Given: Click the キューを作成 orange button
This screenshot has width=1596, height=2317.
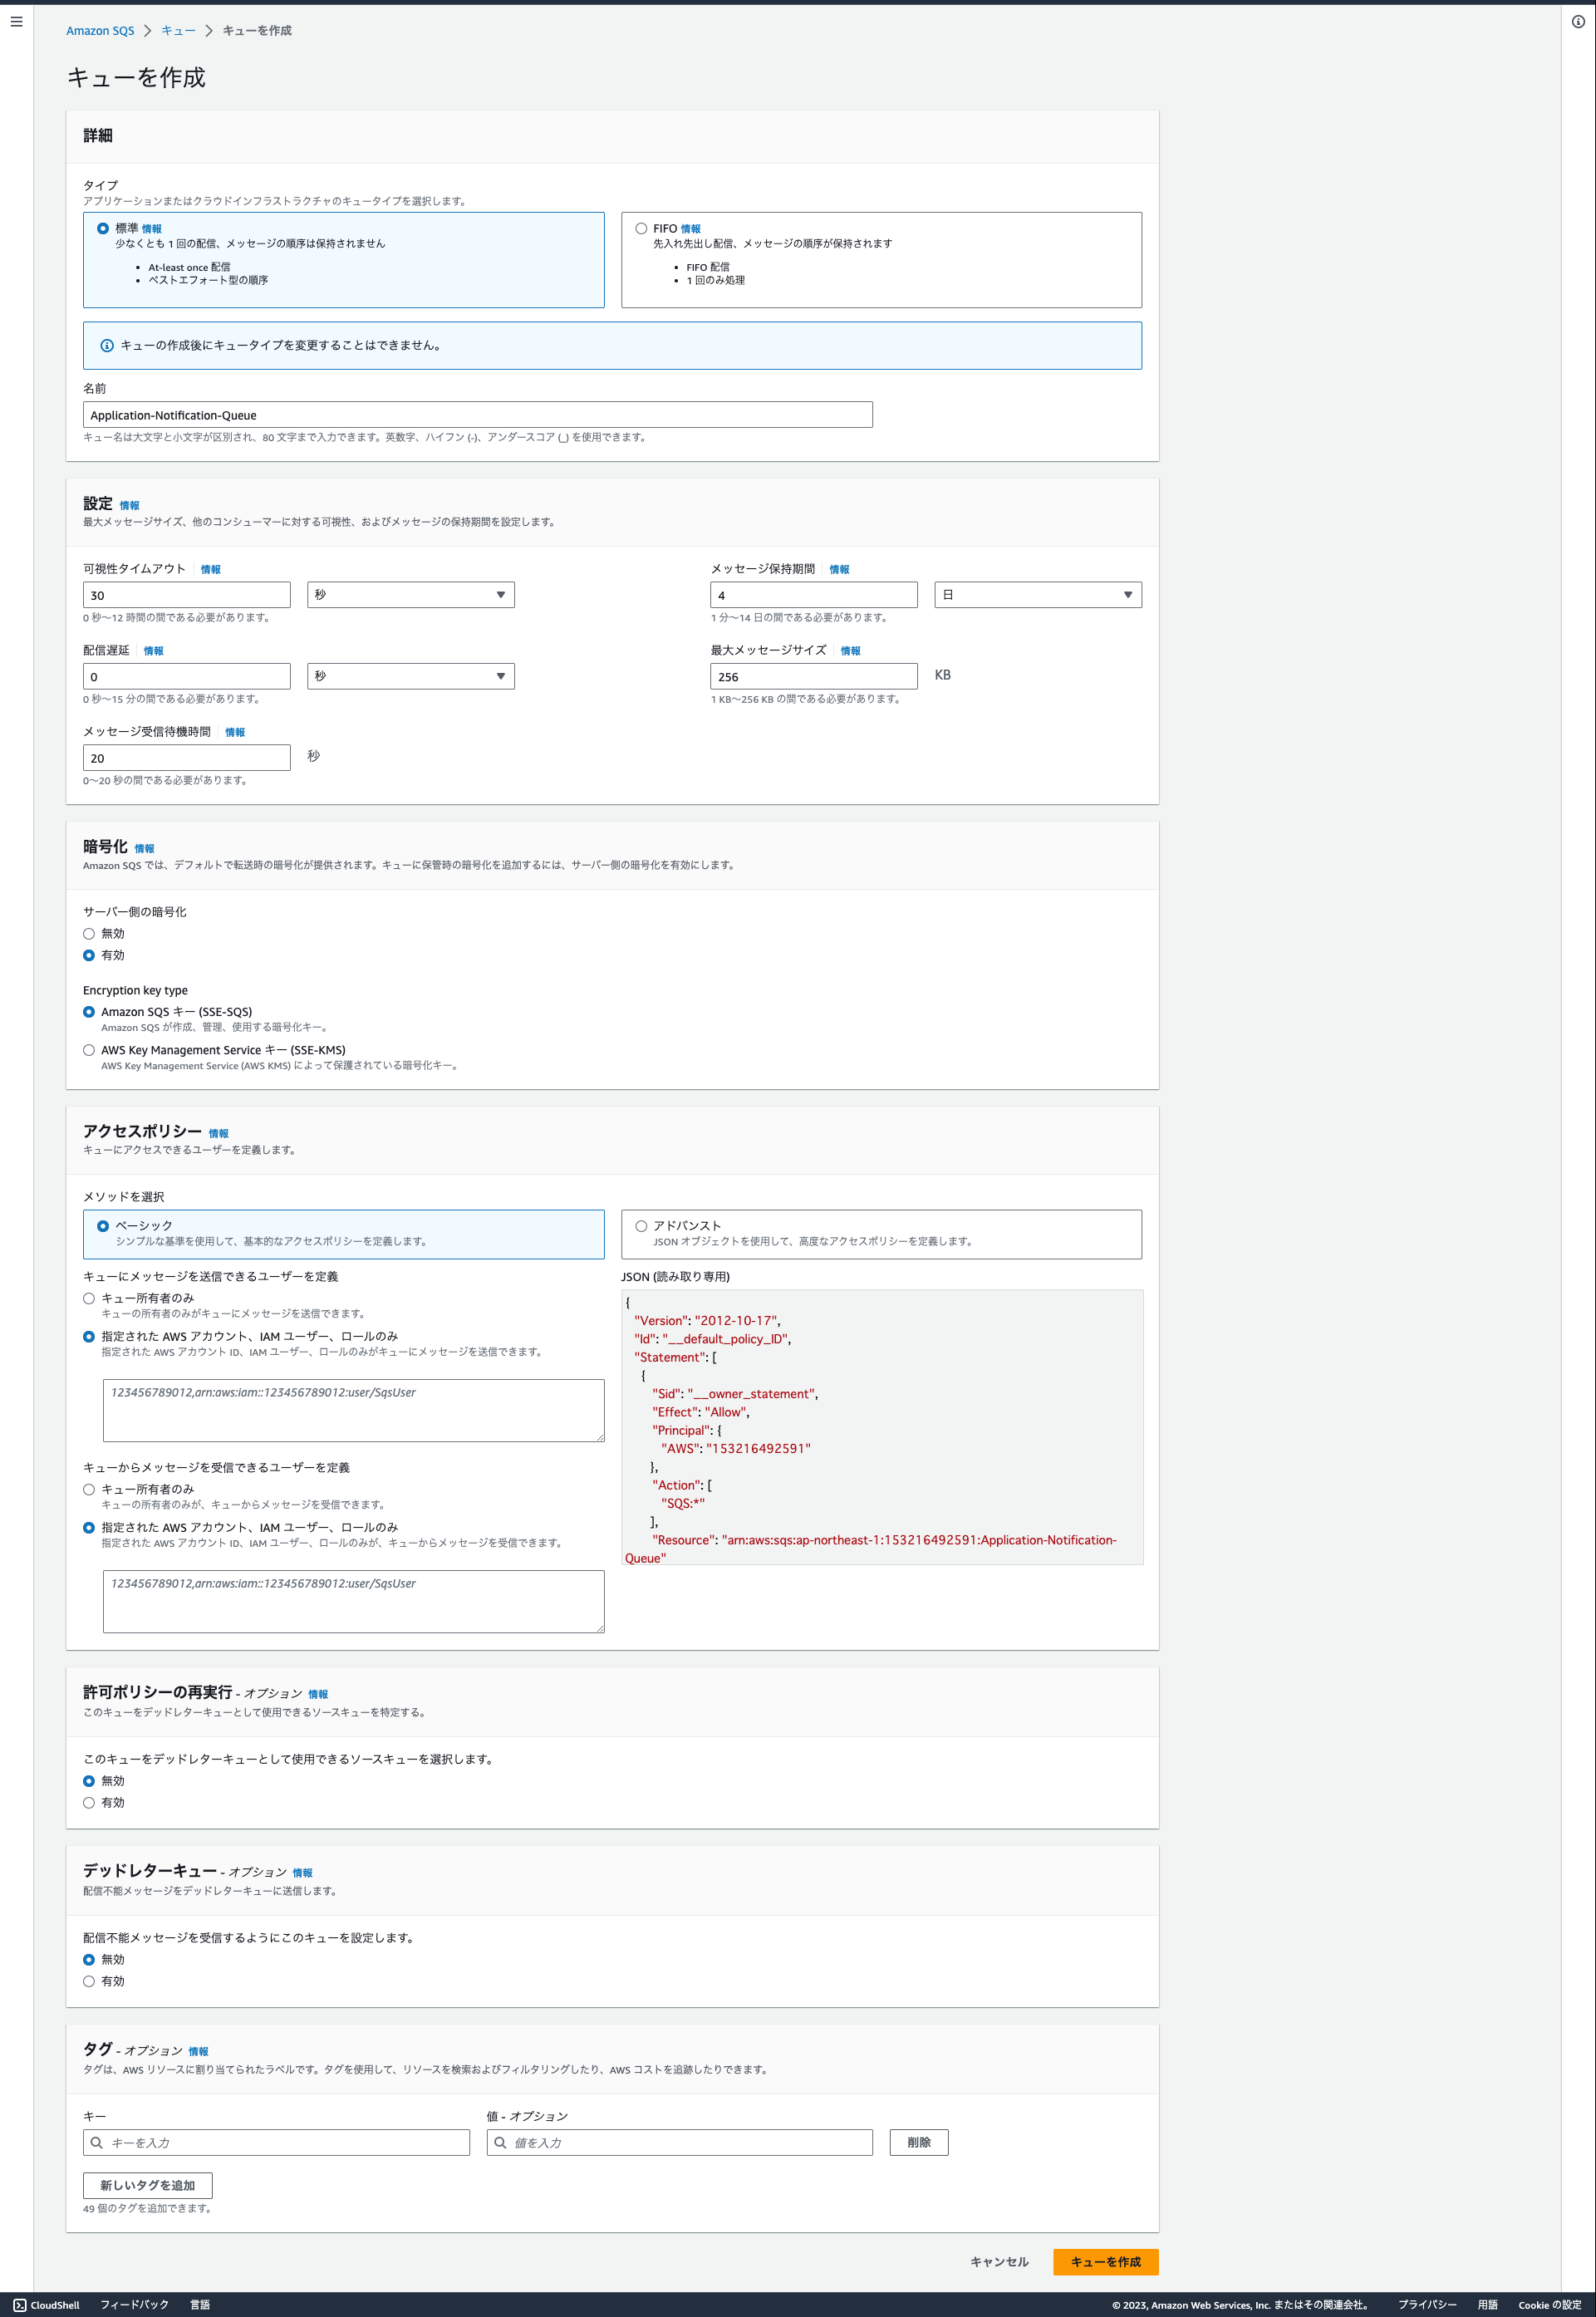Looking at the screenshot, I should (x=1106, y=2262).
